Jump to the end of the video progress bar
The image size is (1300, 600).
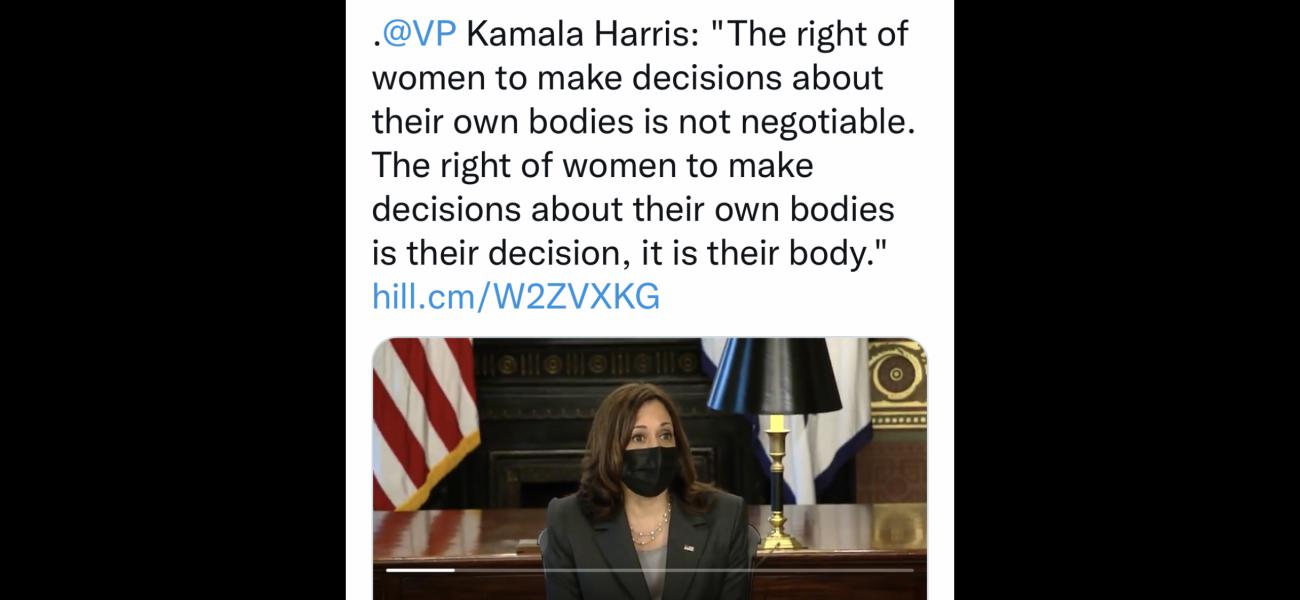pos(911,570)
